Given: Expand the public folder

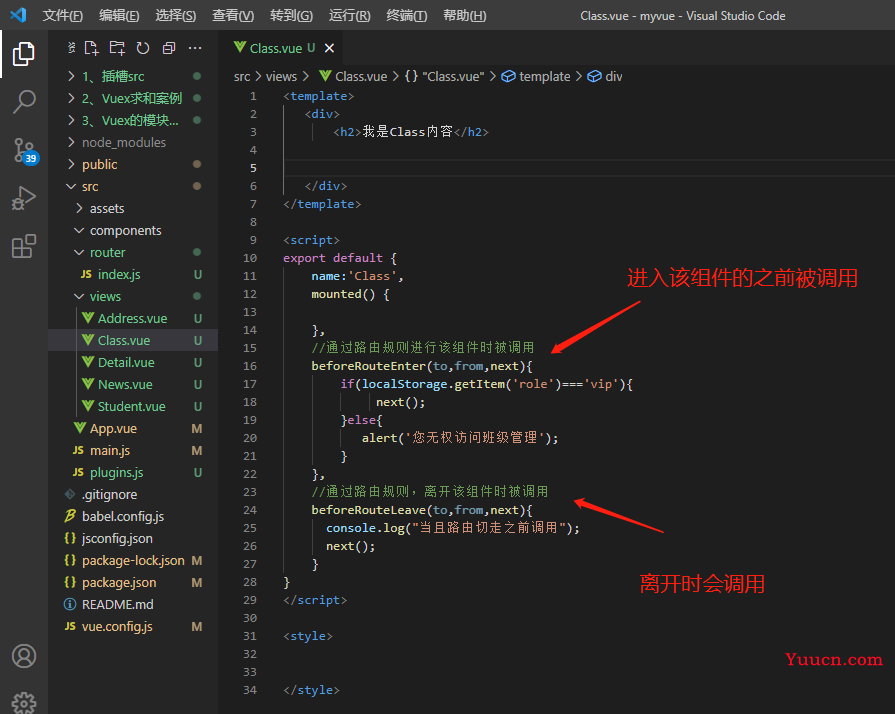Looking at the screenshot, I should 133,164.
